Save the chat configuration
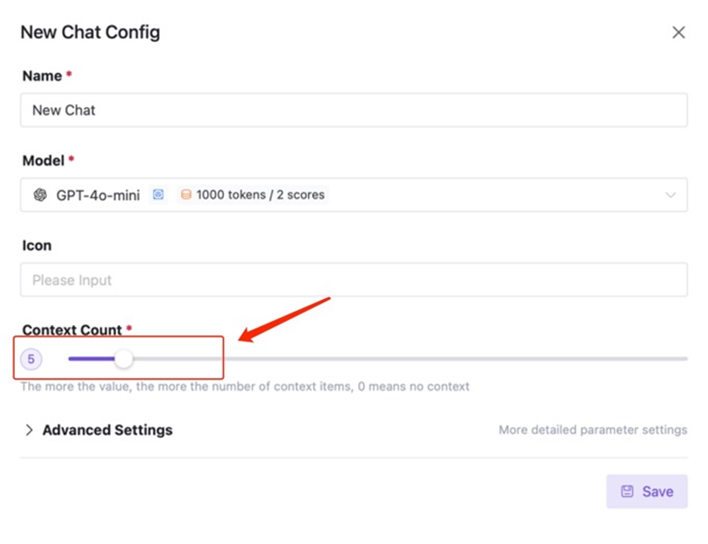 (647, 491)
